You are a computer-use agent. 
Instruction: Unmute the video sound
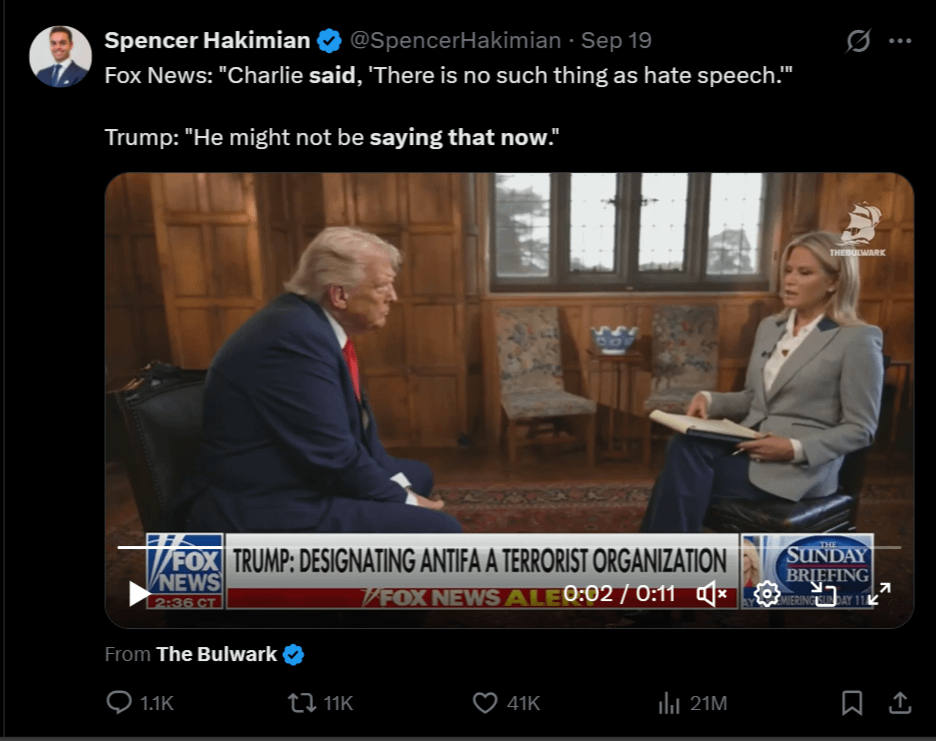[x=712, y=594]
